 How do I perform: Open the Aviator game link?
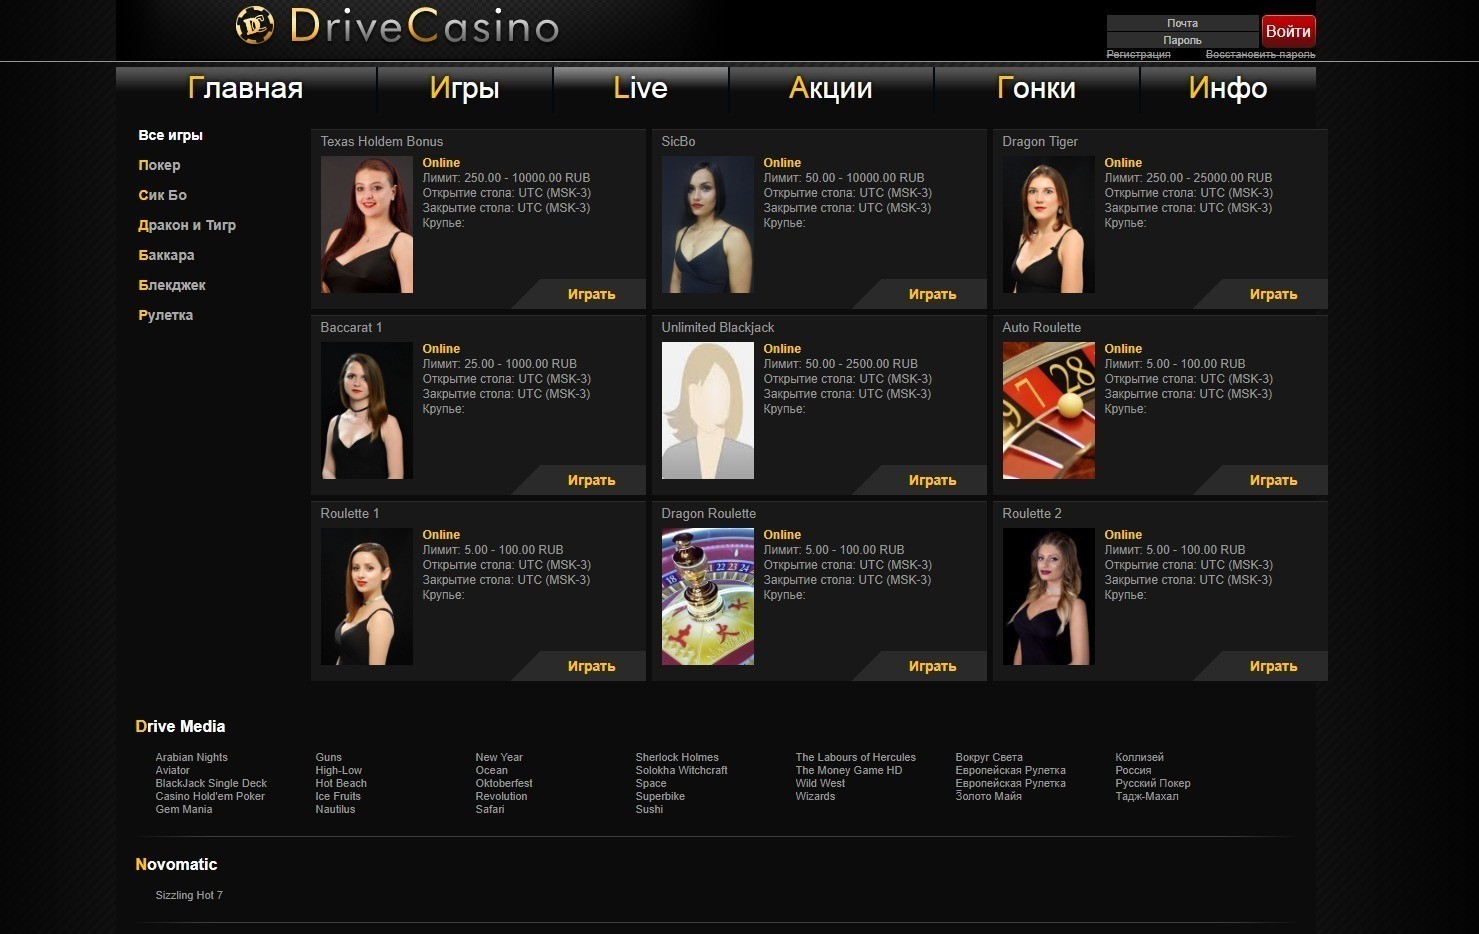(172, 770)
